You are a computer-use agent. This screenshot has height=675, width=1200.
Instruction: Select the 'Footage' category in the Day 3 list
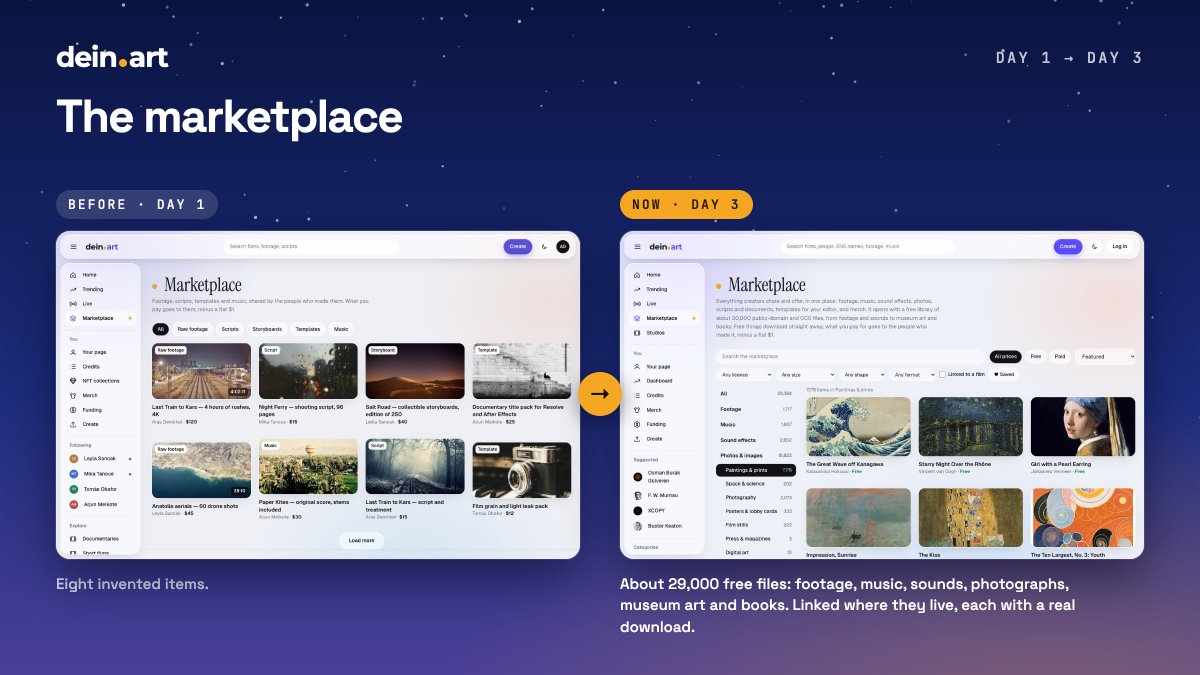756,409
